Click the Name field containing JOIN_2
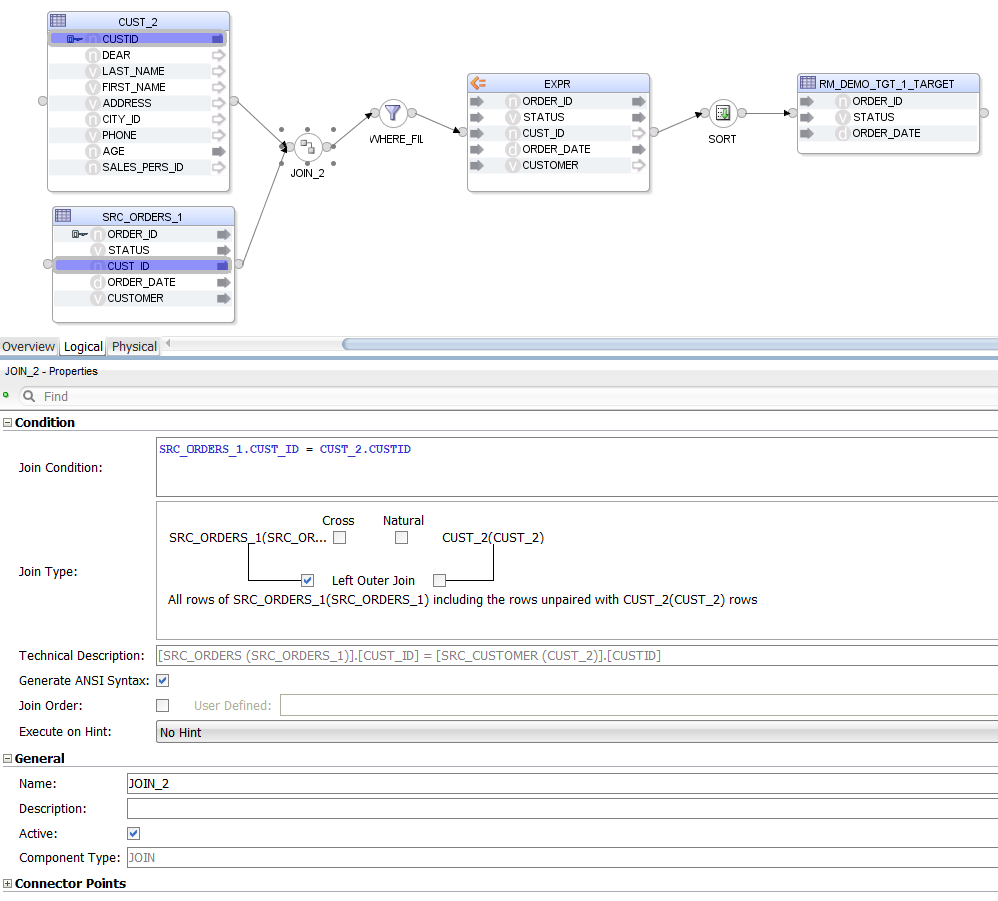Viewport: 998px width, 901px height. (563, 784)
